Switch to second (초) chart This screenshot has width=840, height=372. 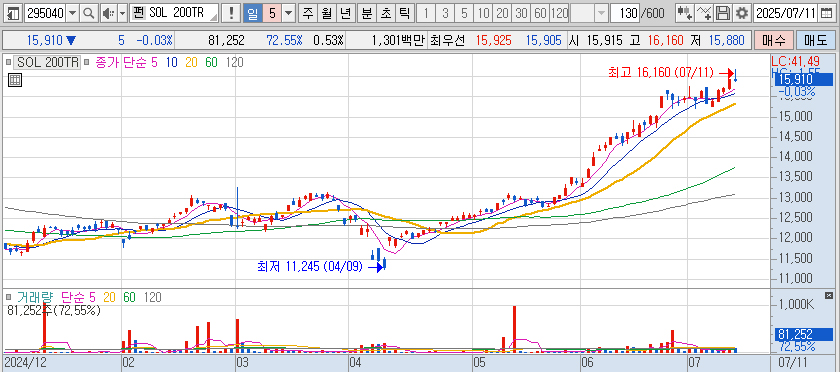[385, 13]
